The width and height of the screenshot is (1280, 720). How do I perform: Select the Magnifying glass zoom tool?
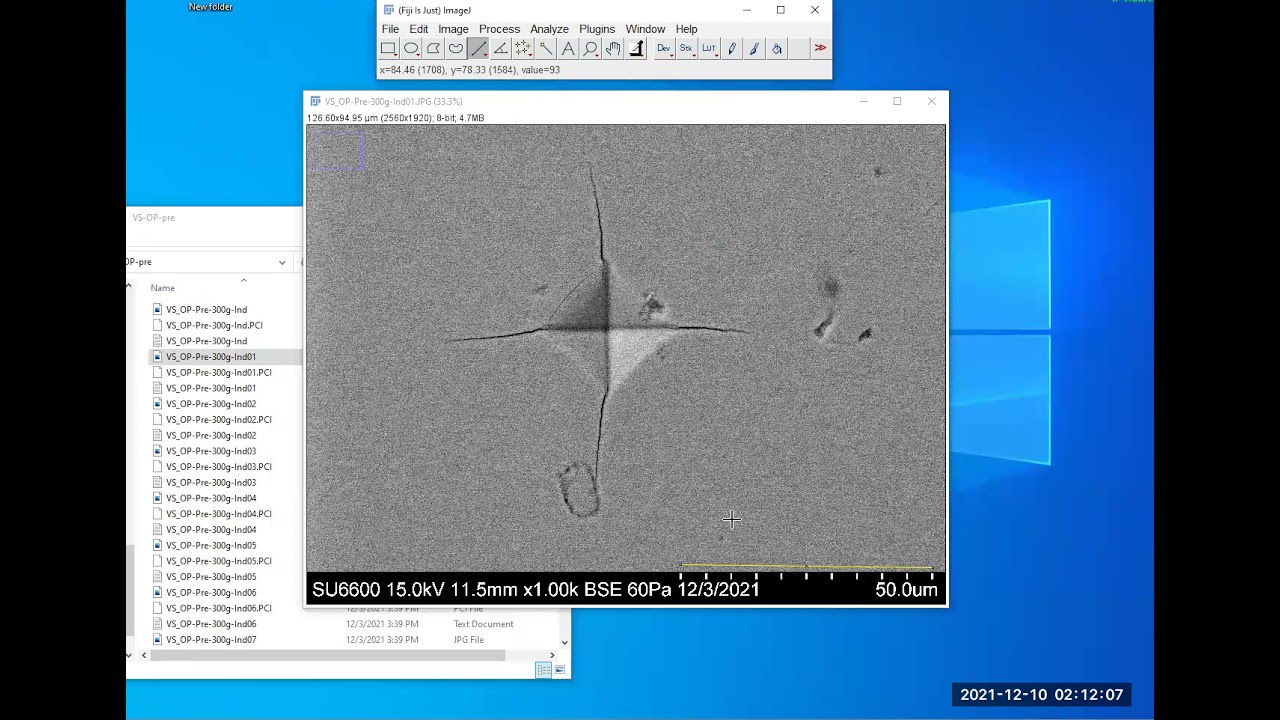[590, 48]
